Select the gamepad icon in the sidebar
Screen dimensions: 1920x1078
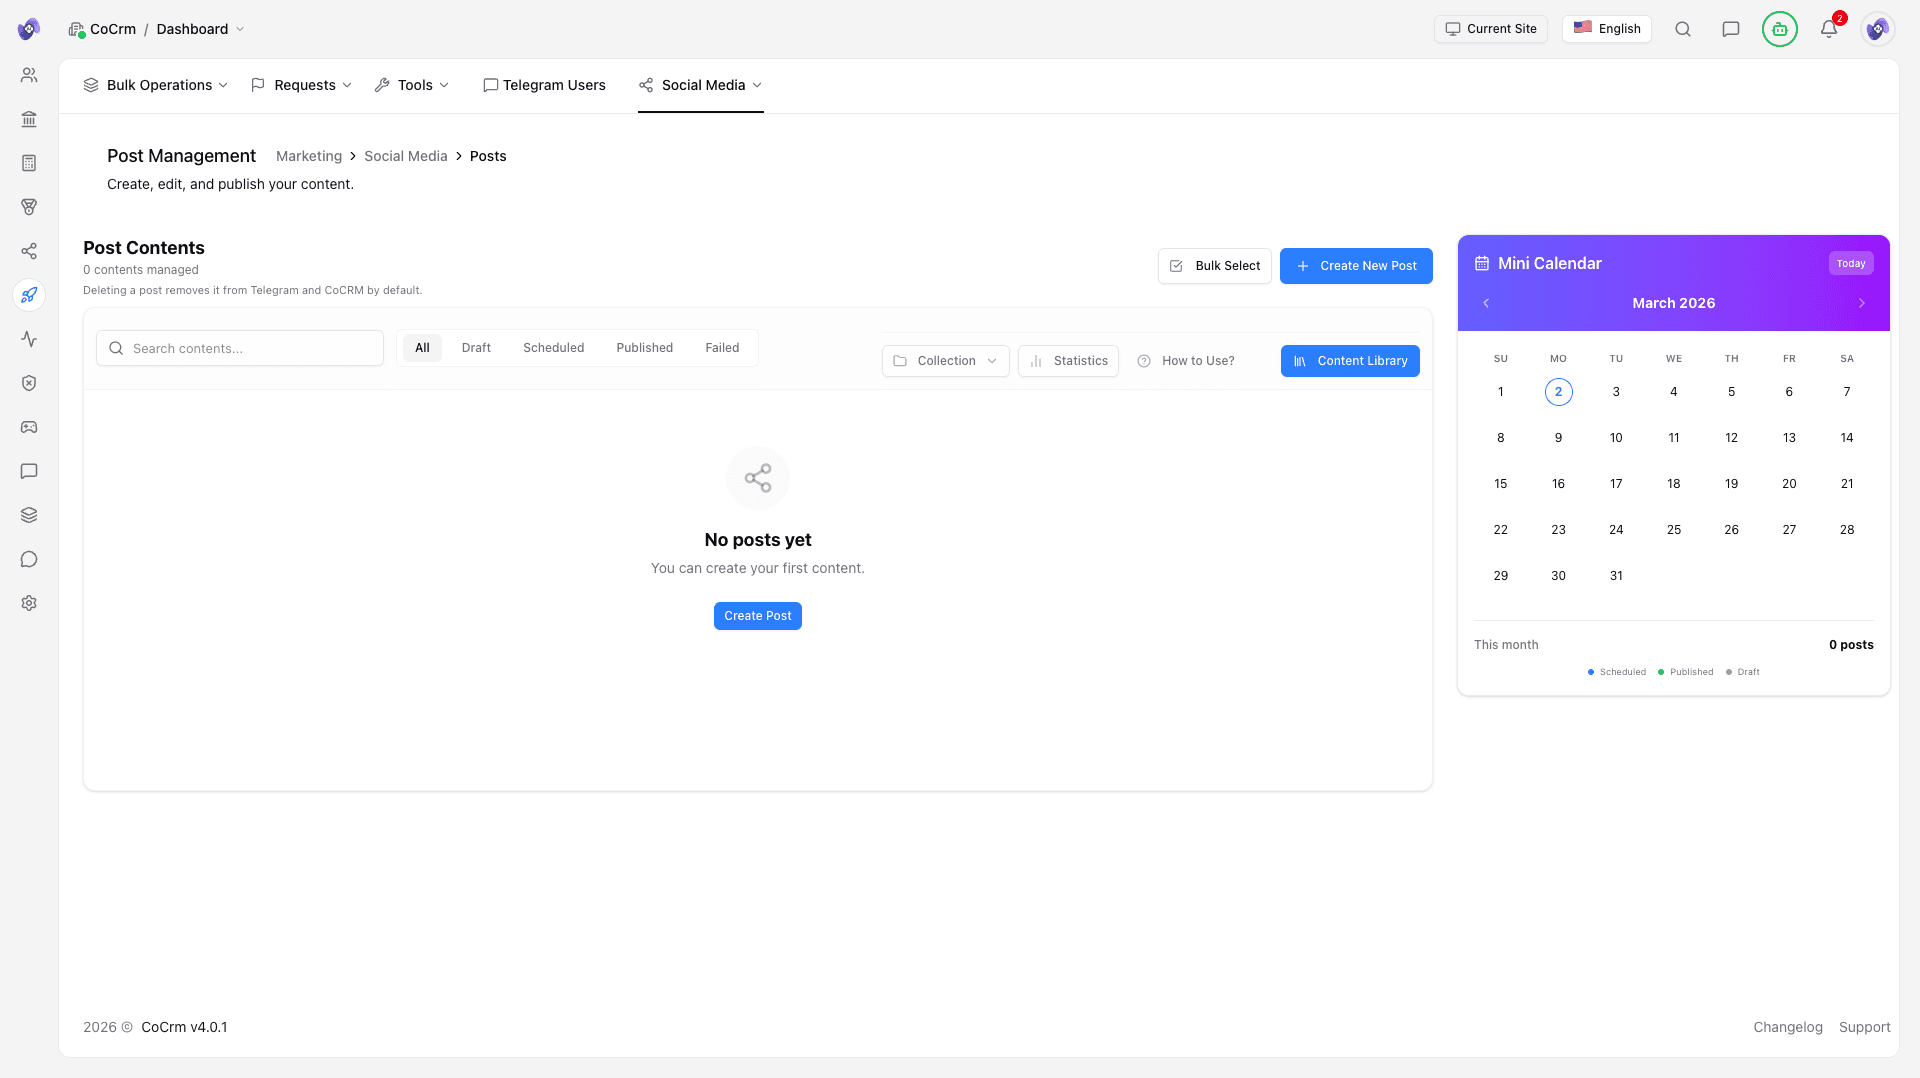(x=29, y=427)
